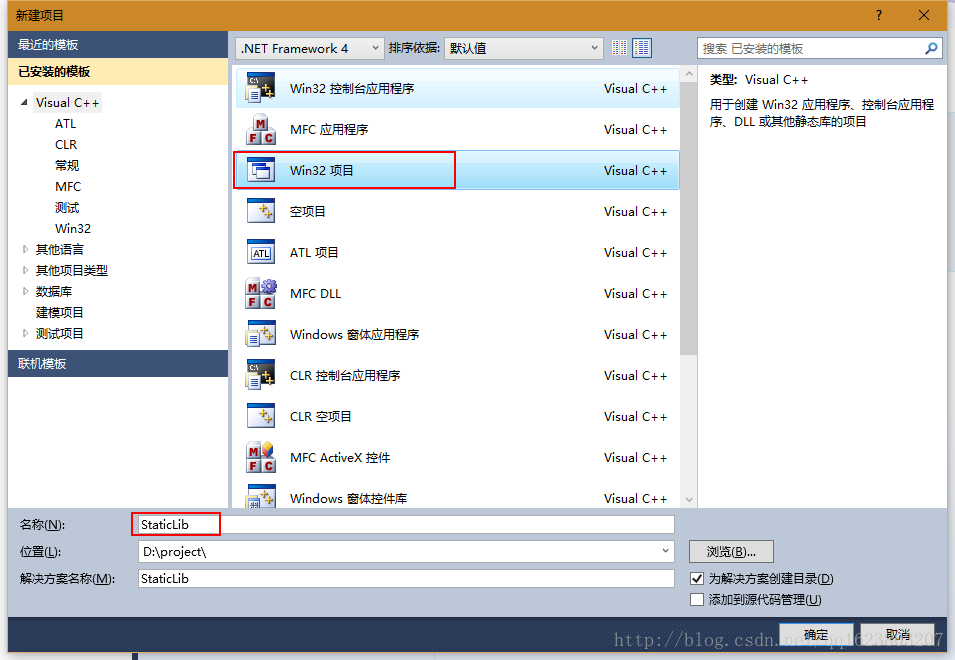Screen dimensions: 955x660
Task: Select the CLR 控制台应用程序 template icon
Action: 261,375
